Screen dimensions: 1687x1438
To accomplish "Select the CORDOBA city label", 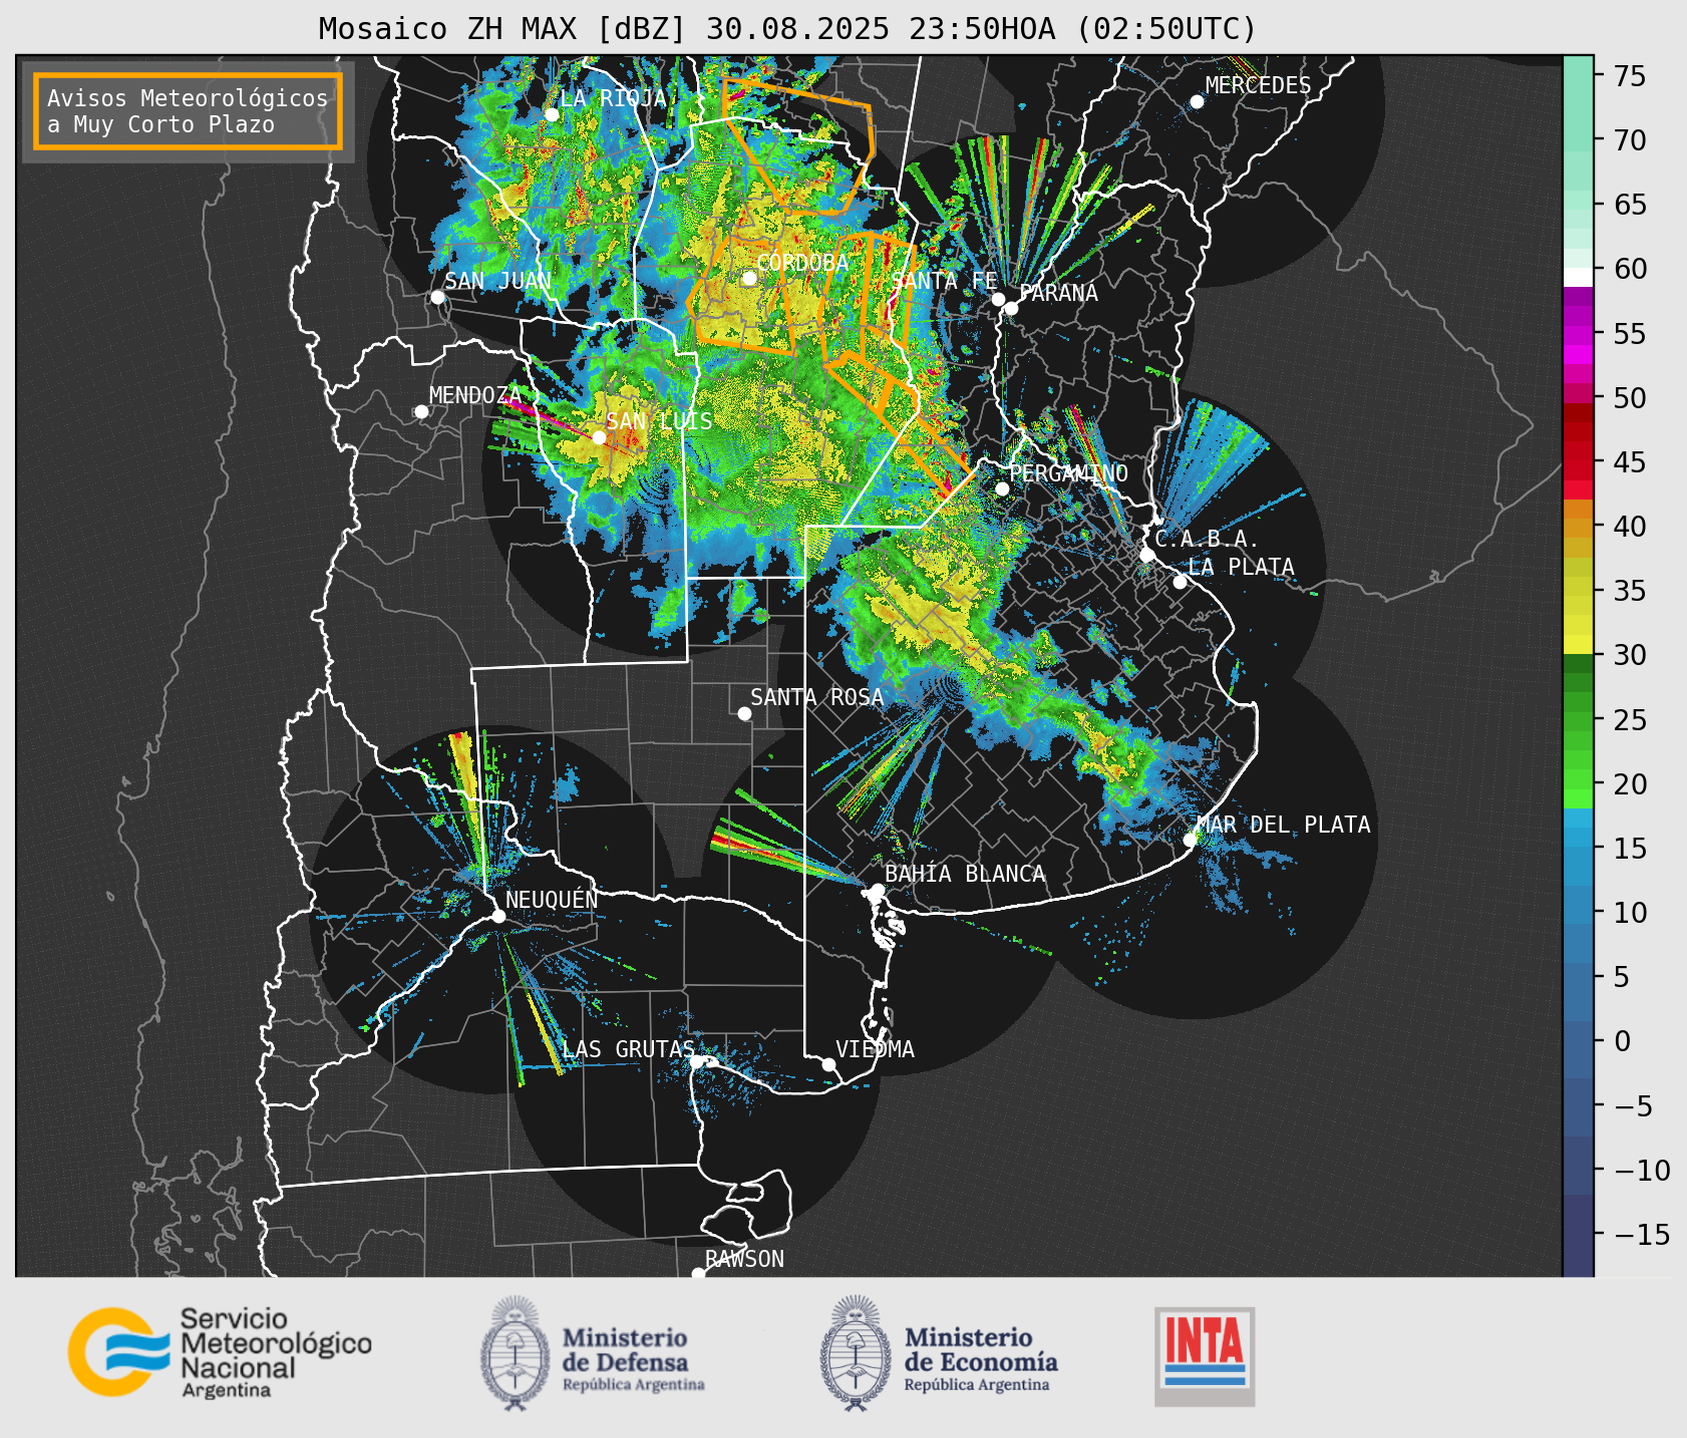I will (802, 263).
